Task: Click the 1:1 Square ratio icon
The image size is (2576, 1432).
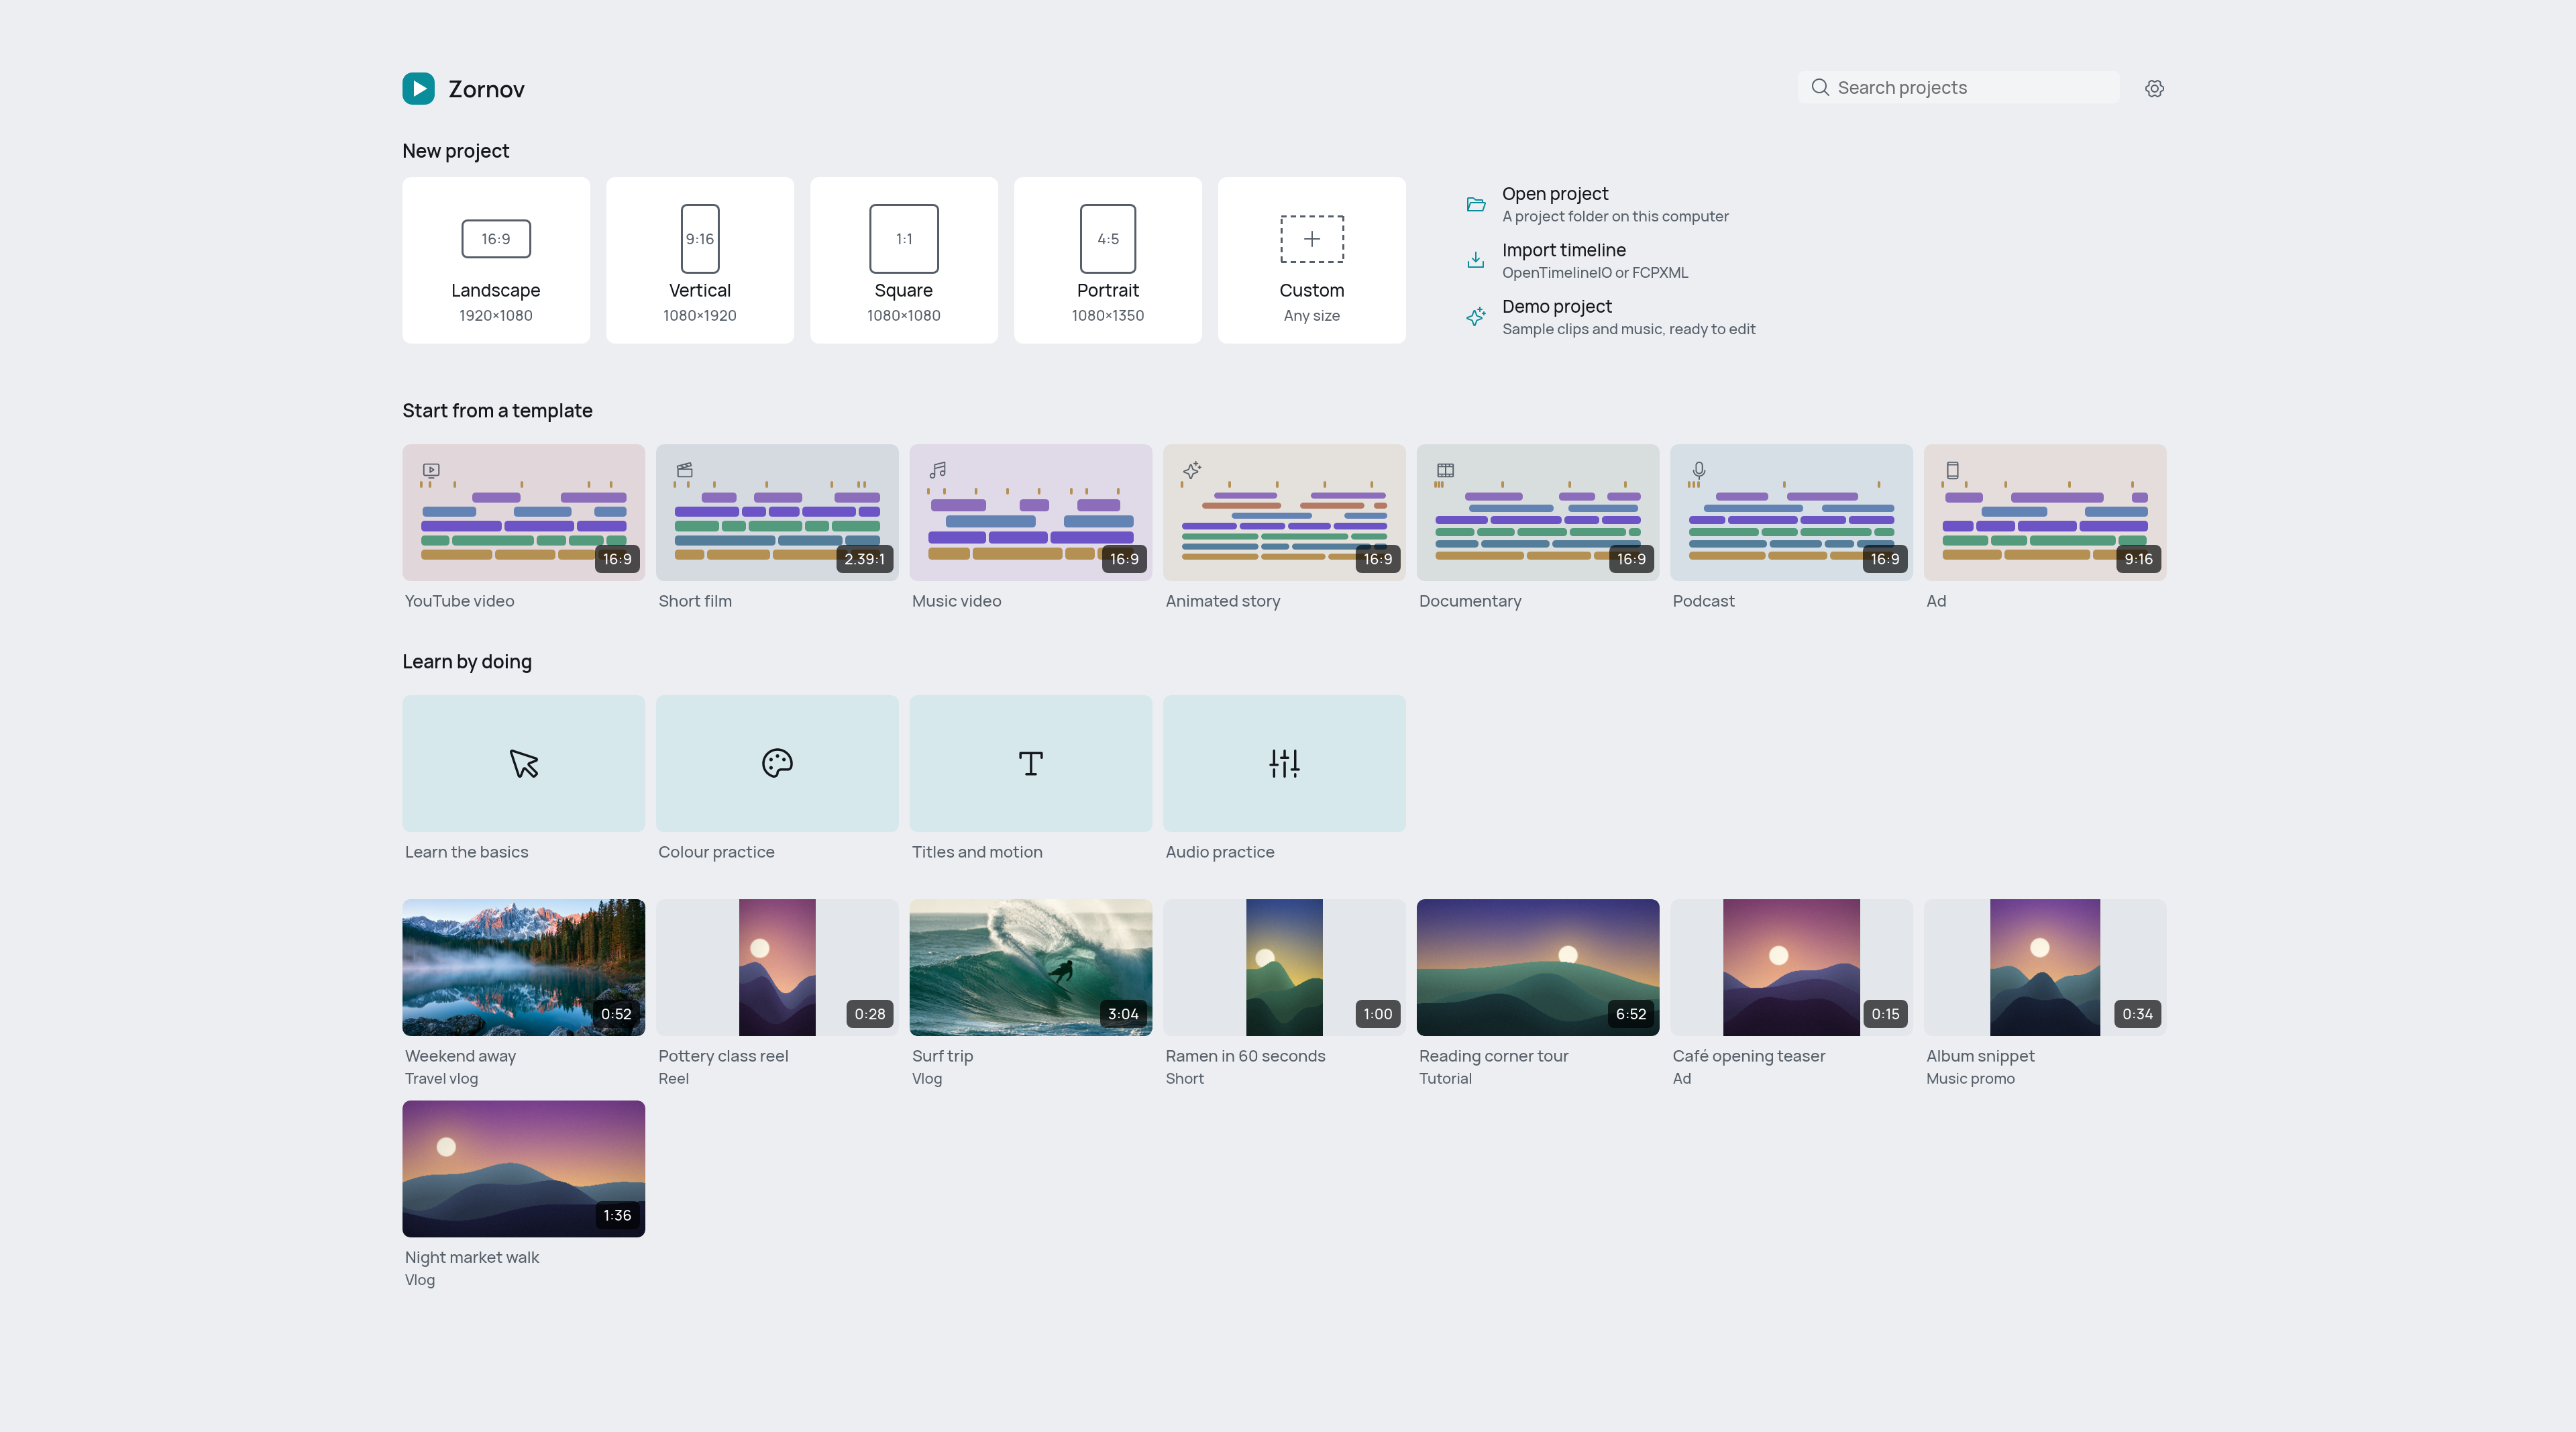Action: pos(904,239)
